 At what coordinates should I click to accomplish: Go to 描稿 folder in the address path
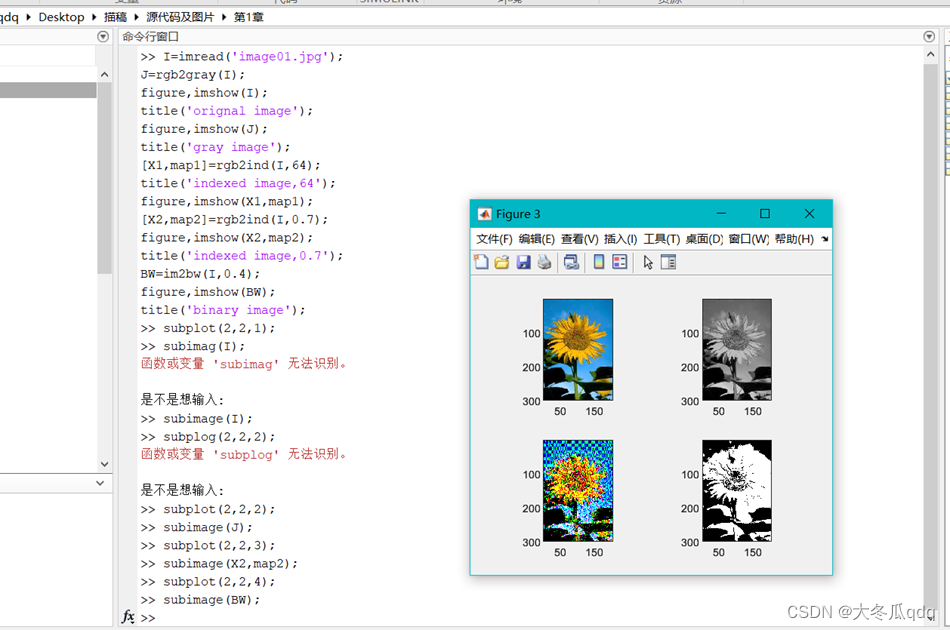(x=115, y=17)
